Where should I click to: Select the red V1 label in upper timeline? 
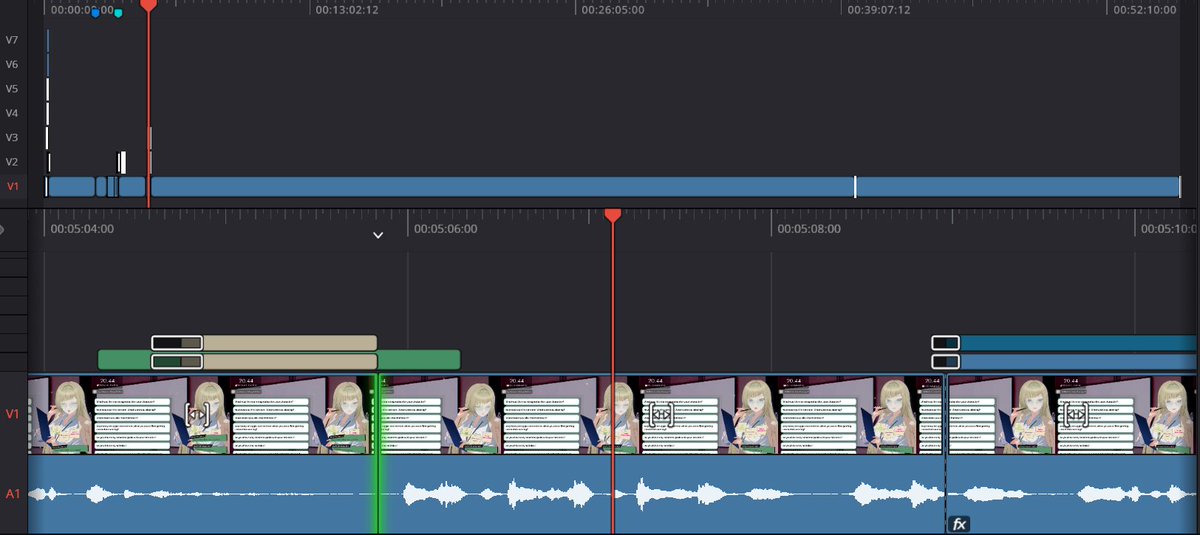point(12,186)
